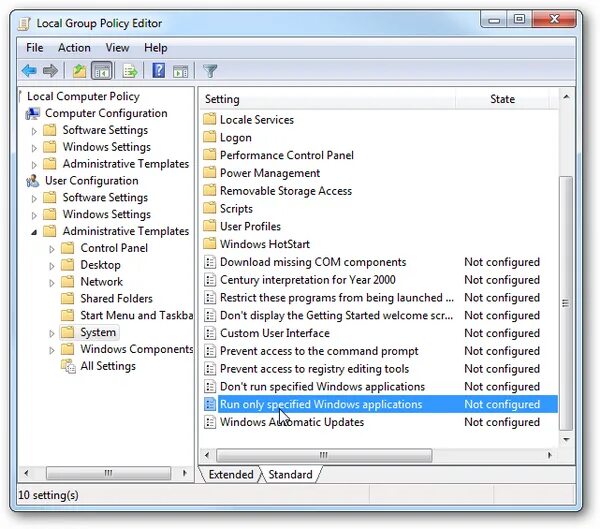Collapse Administrative Templates under User Configuration
This screenshot has width=600, height=529.
pyautogui.click(x=34, y=232)
